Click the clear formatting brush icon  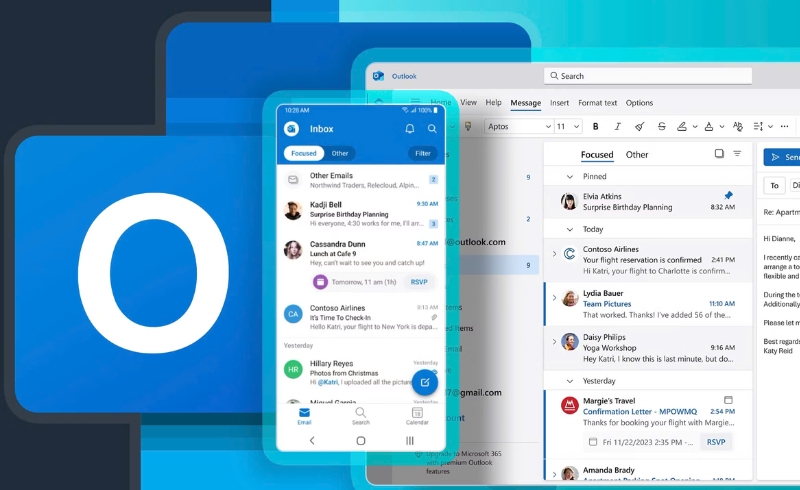(639, 127)
